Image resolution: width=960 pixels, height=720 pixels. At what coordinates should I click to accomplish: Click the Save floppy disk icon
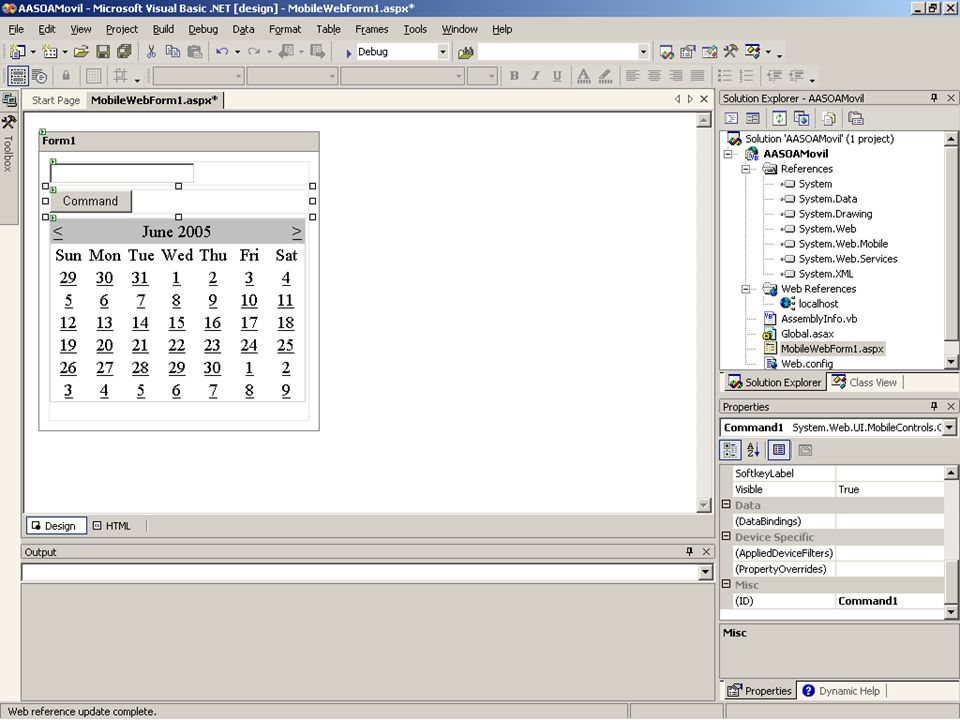103,52
